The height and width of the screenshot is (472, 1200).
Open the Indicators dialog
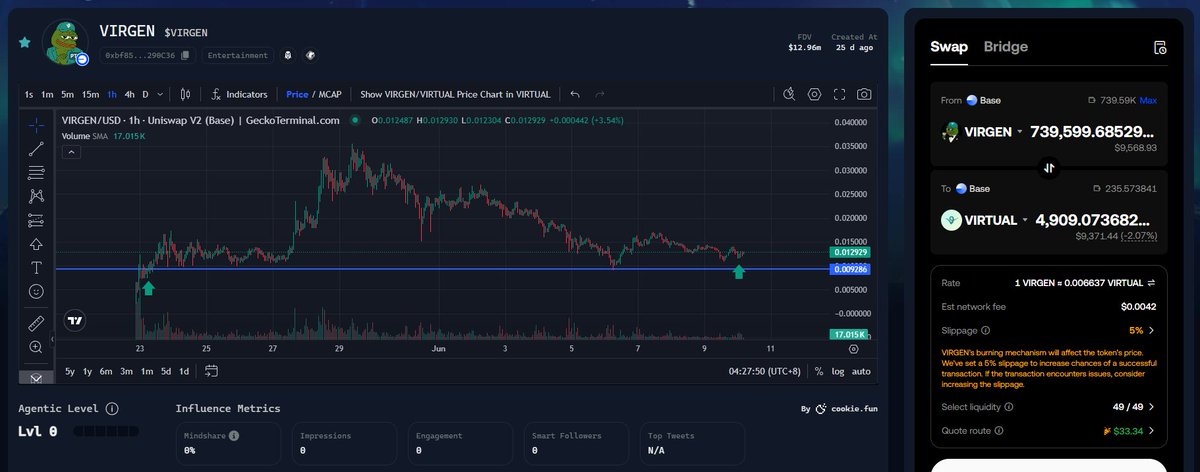coord(239,94)
